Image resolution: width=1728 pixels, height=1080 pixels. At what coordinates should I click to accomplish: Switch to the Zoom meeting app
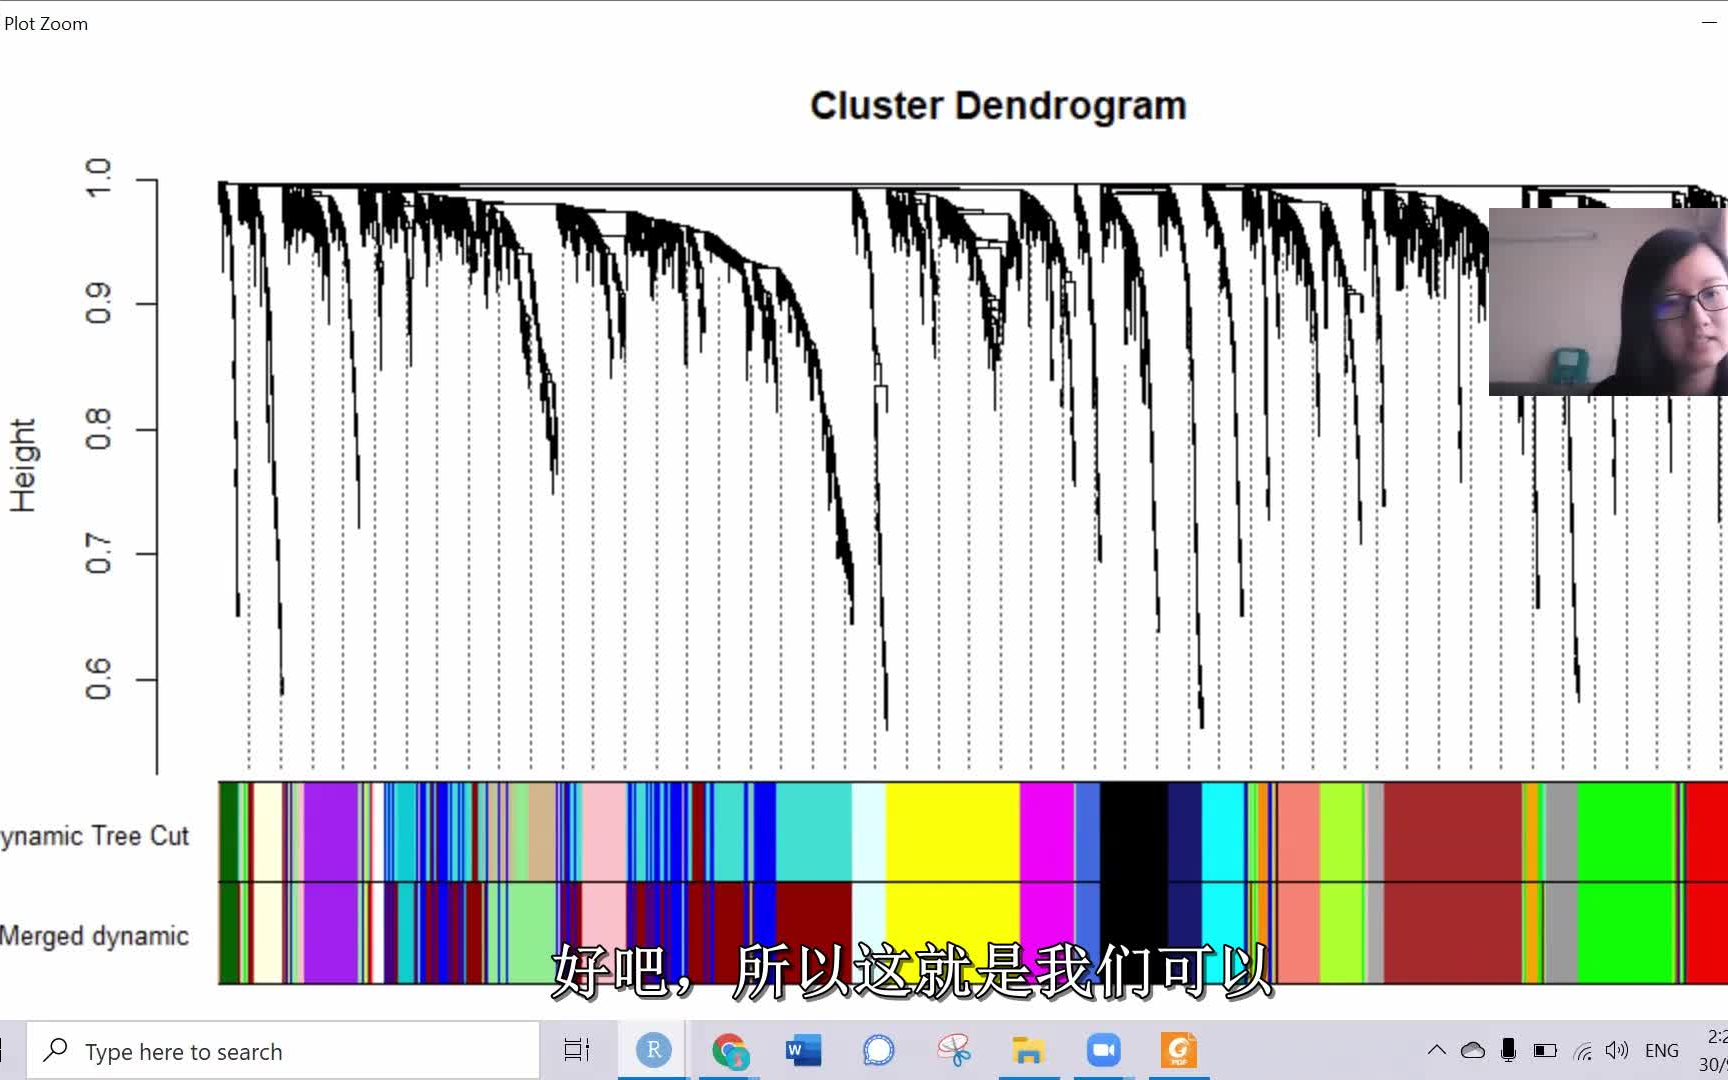click(1103, 1051)
